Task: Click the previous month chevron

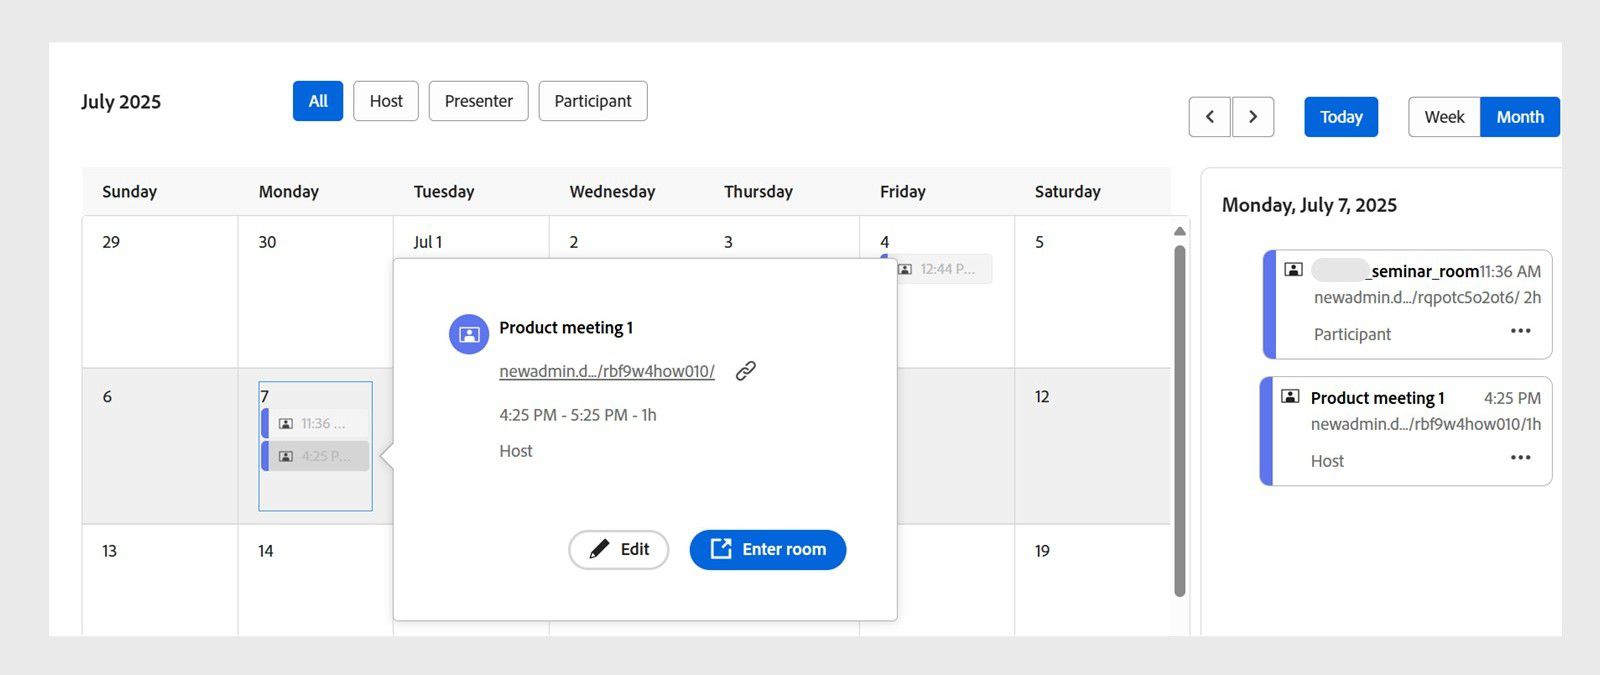Action: [x=1209, y=117]
